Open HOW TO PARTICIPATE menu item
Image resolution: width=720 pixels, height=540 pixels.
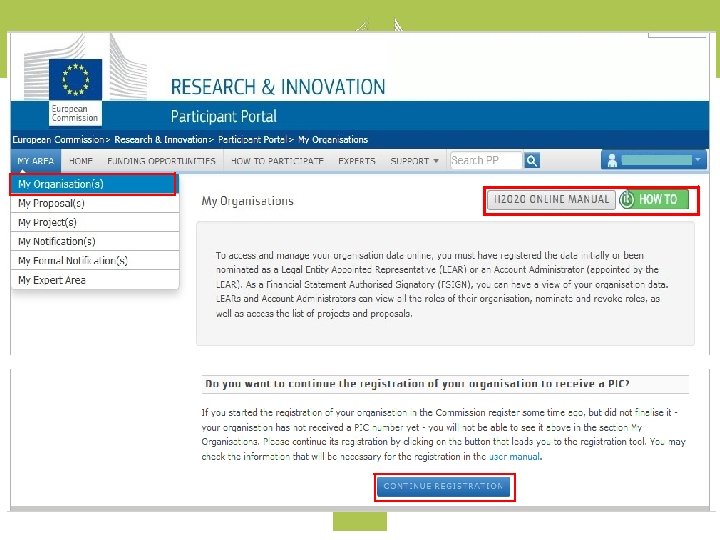(x=277, y=161)
